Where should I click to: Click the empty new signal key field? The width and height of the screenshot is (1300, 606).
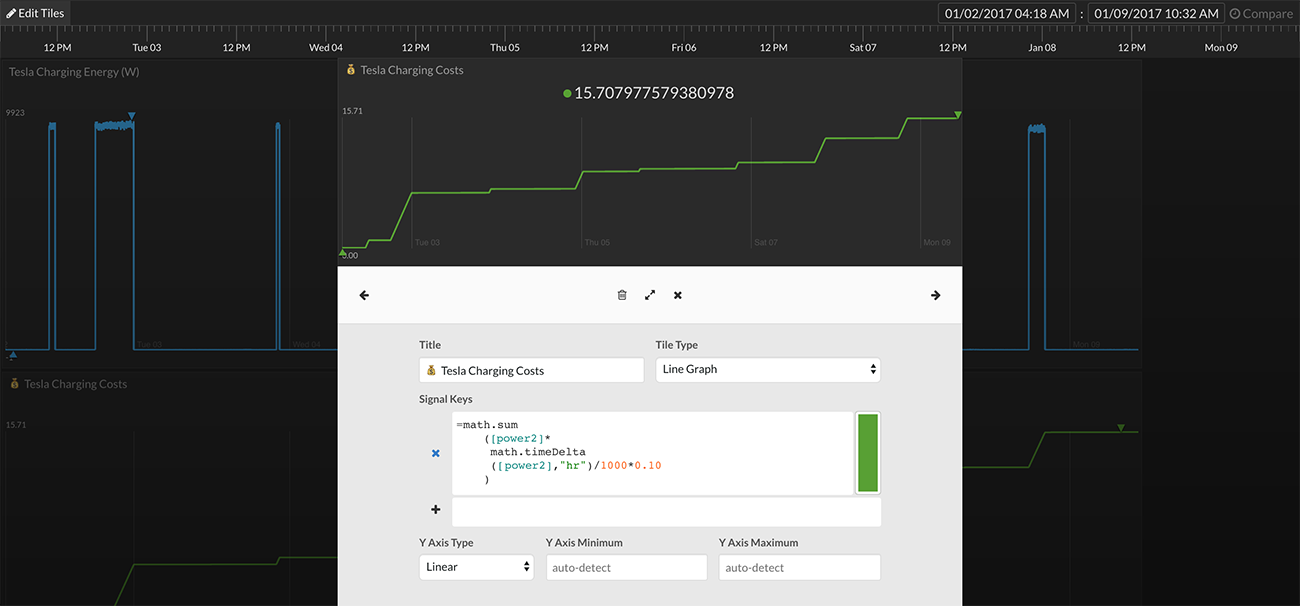tap(666, 512)
